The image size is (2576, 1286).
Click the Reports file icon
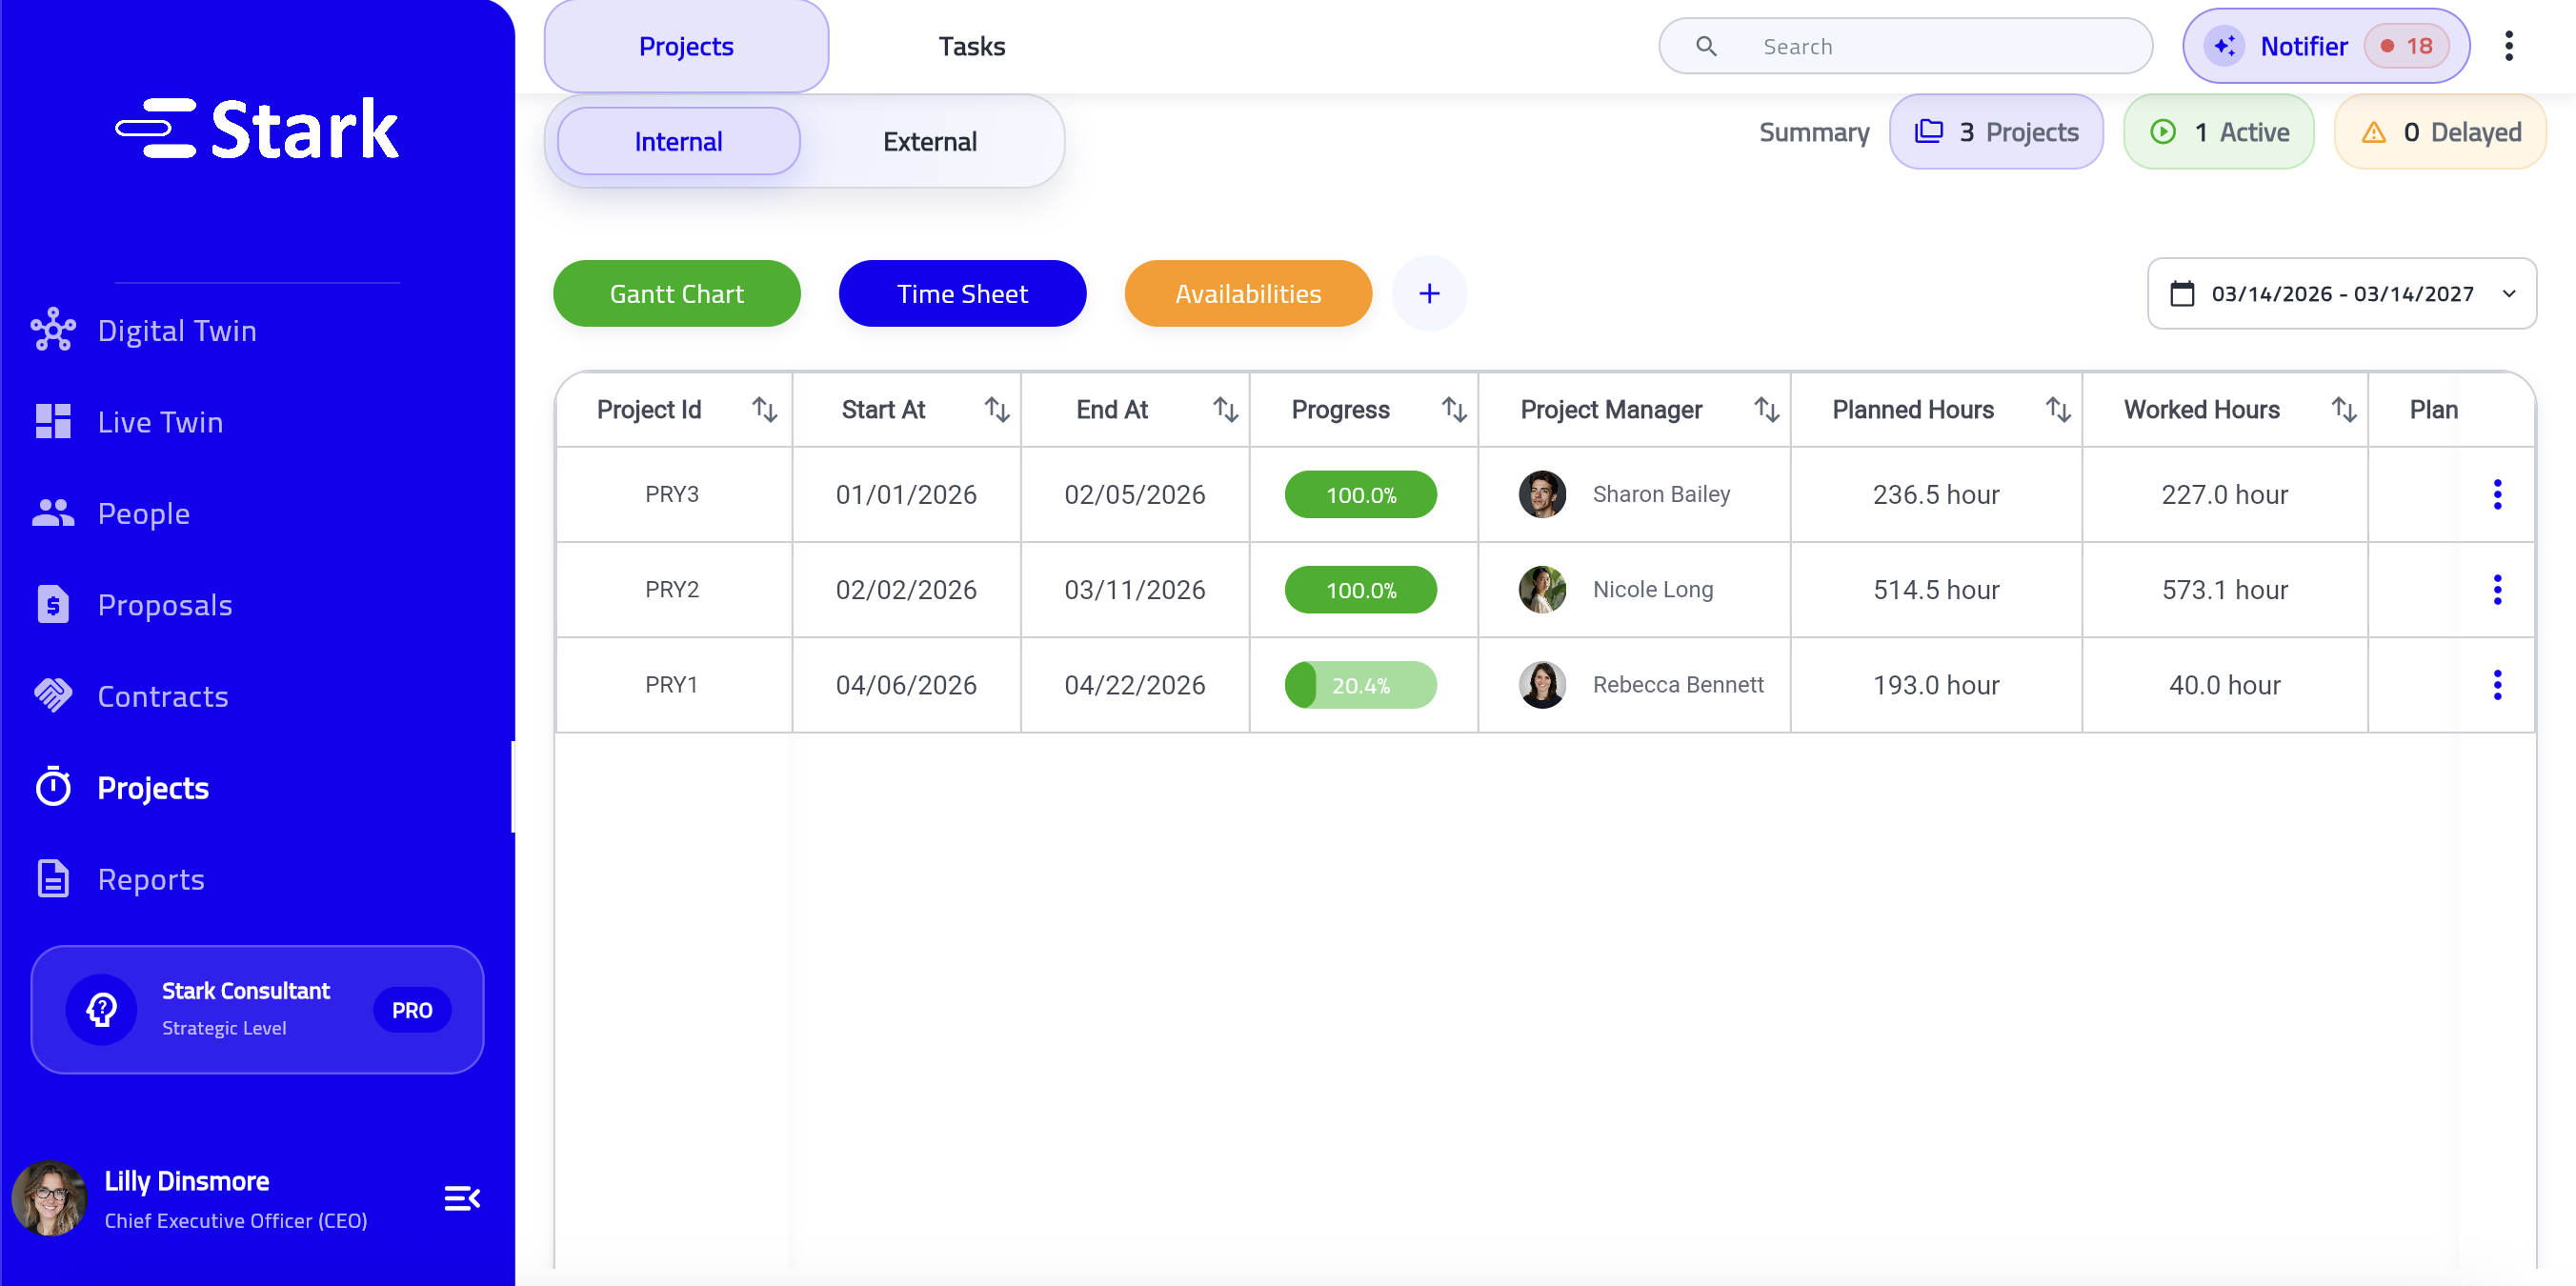coord(53,879)
